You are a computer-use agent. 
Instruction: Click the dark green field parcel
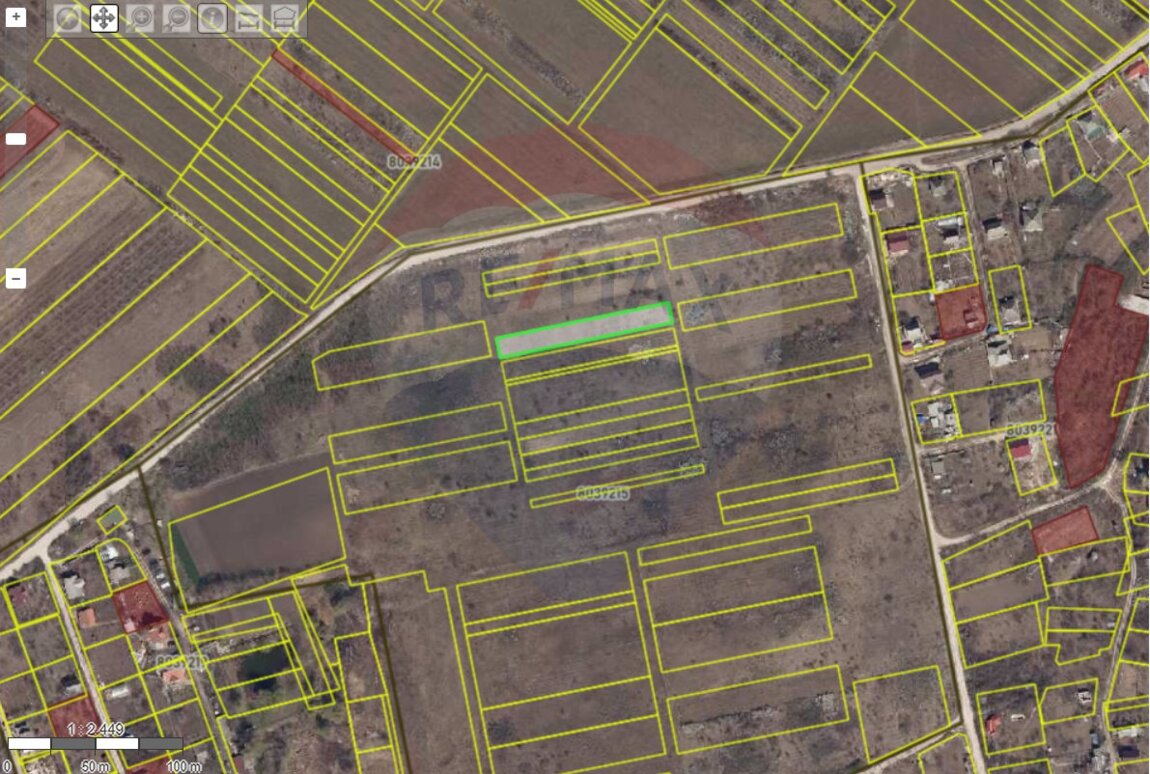click(255, 525)
